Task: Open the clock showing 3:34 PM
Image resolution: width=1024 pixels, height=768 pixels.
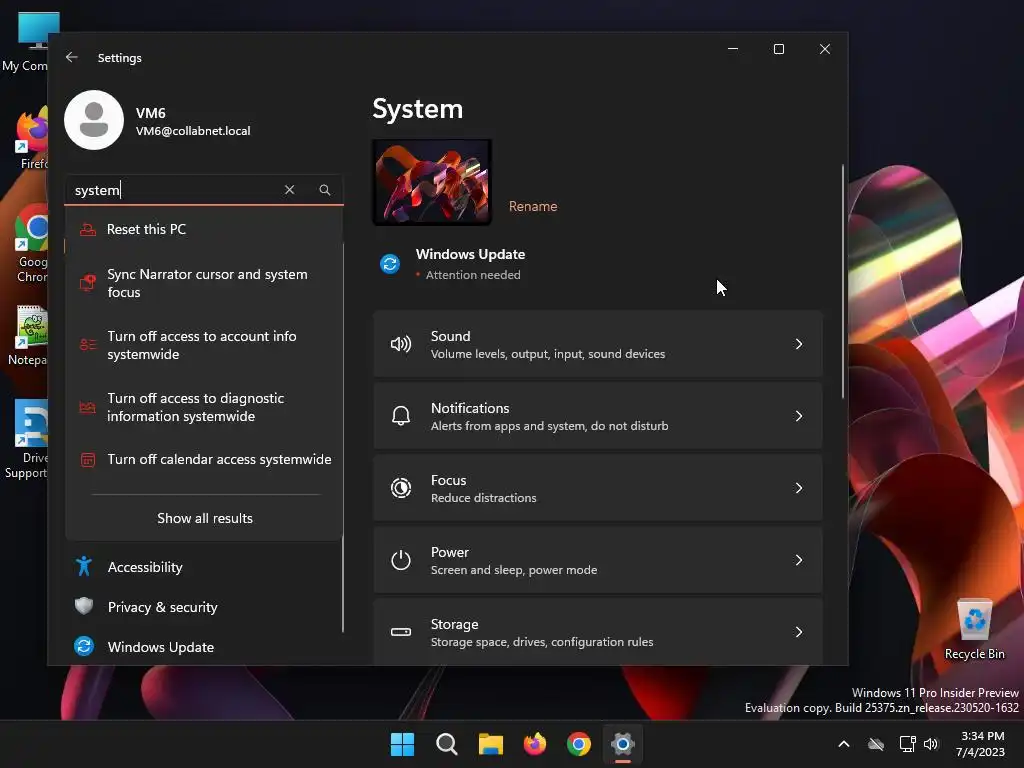Action: click(980, 744)
